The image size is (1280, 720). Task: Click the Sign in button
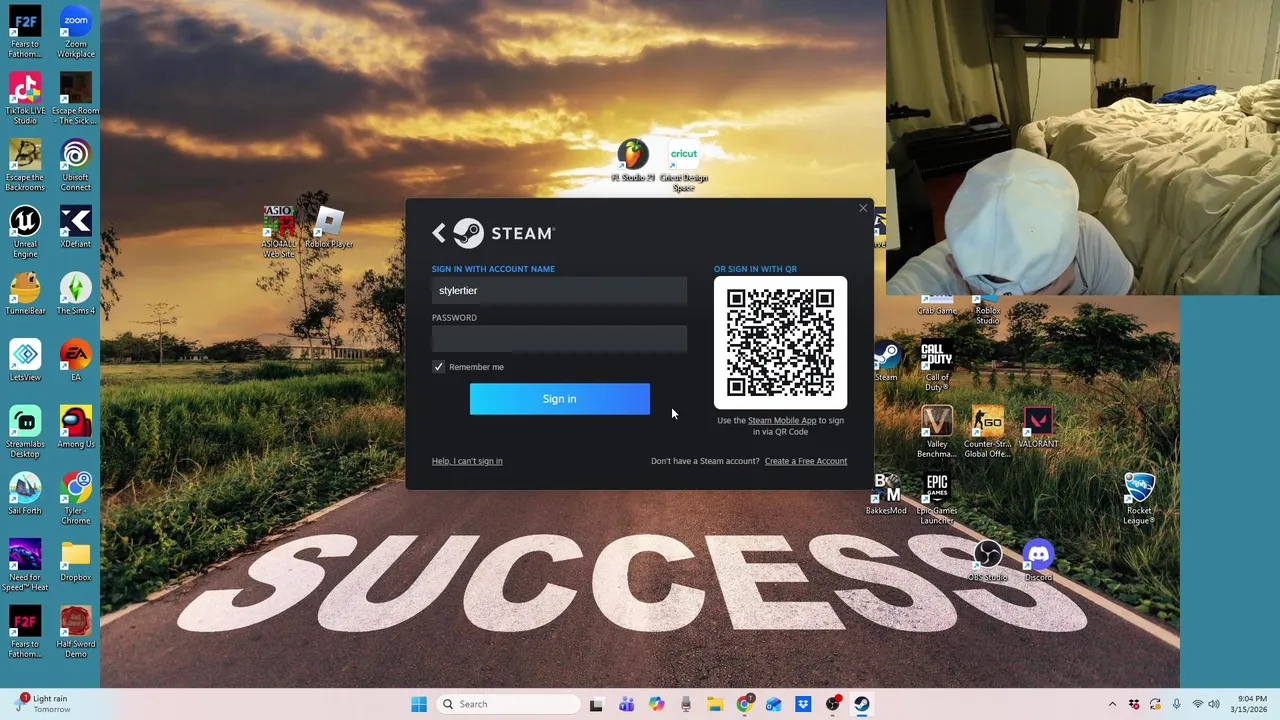pos(559,399)
